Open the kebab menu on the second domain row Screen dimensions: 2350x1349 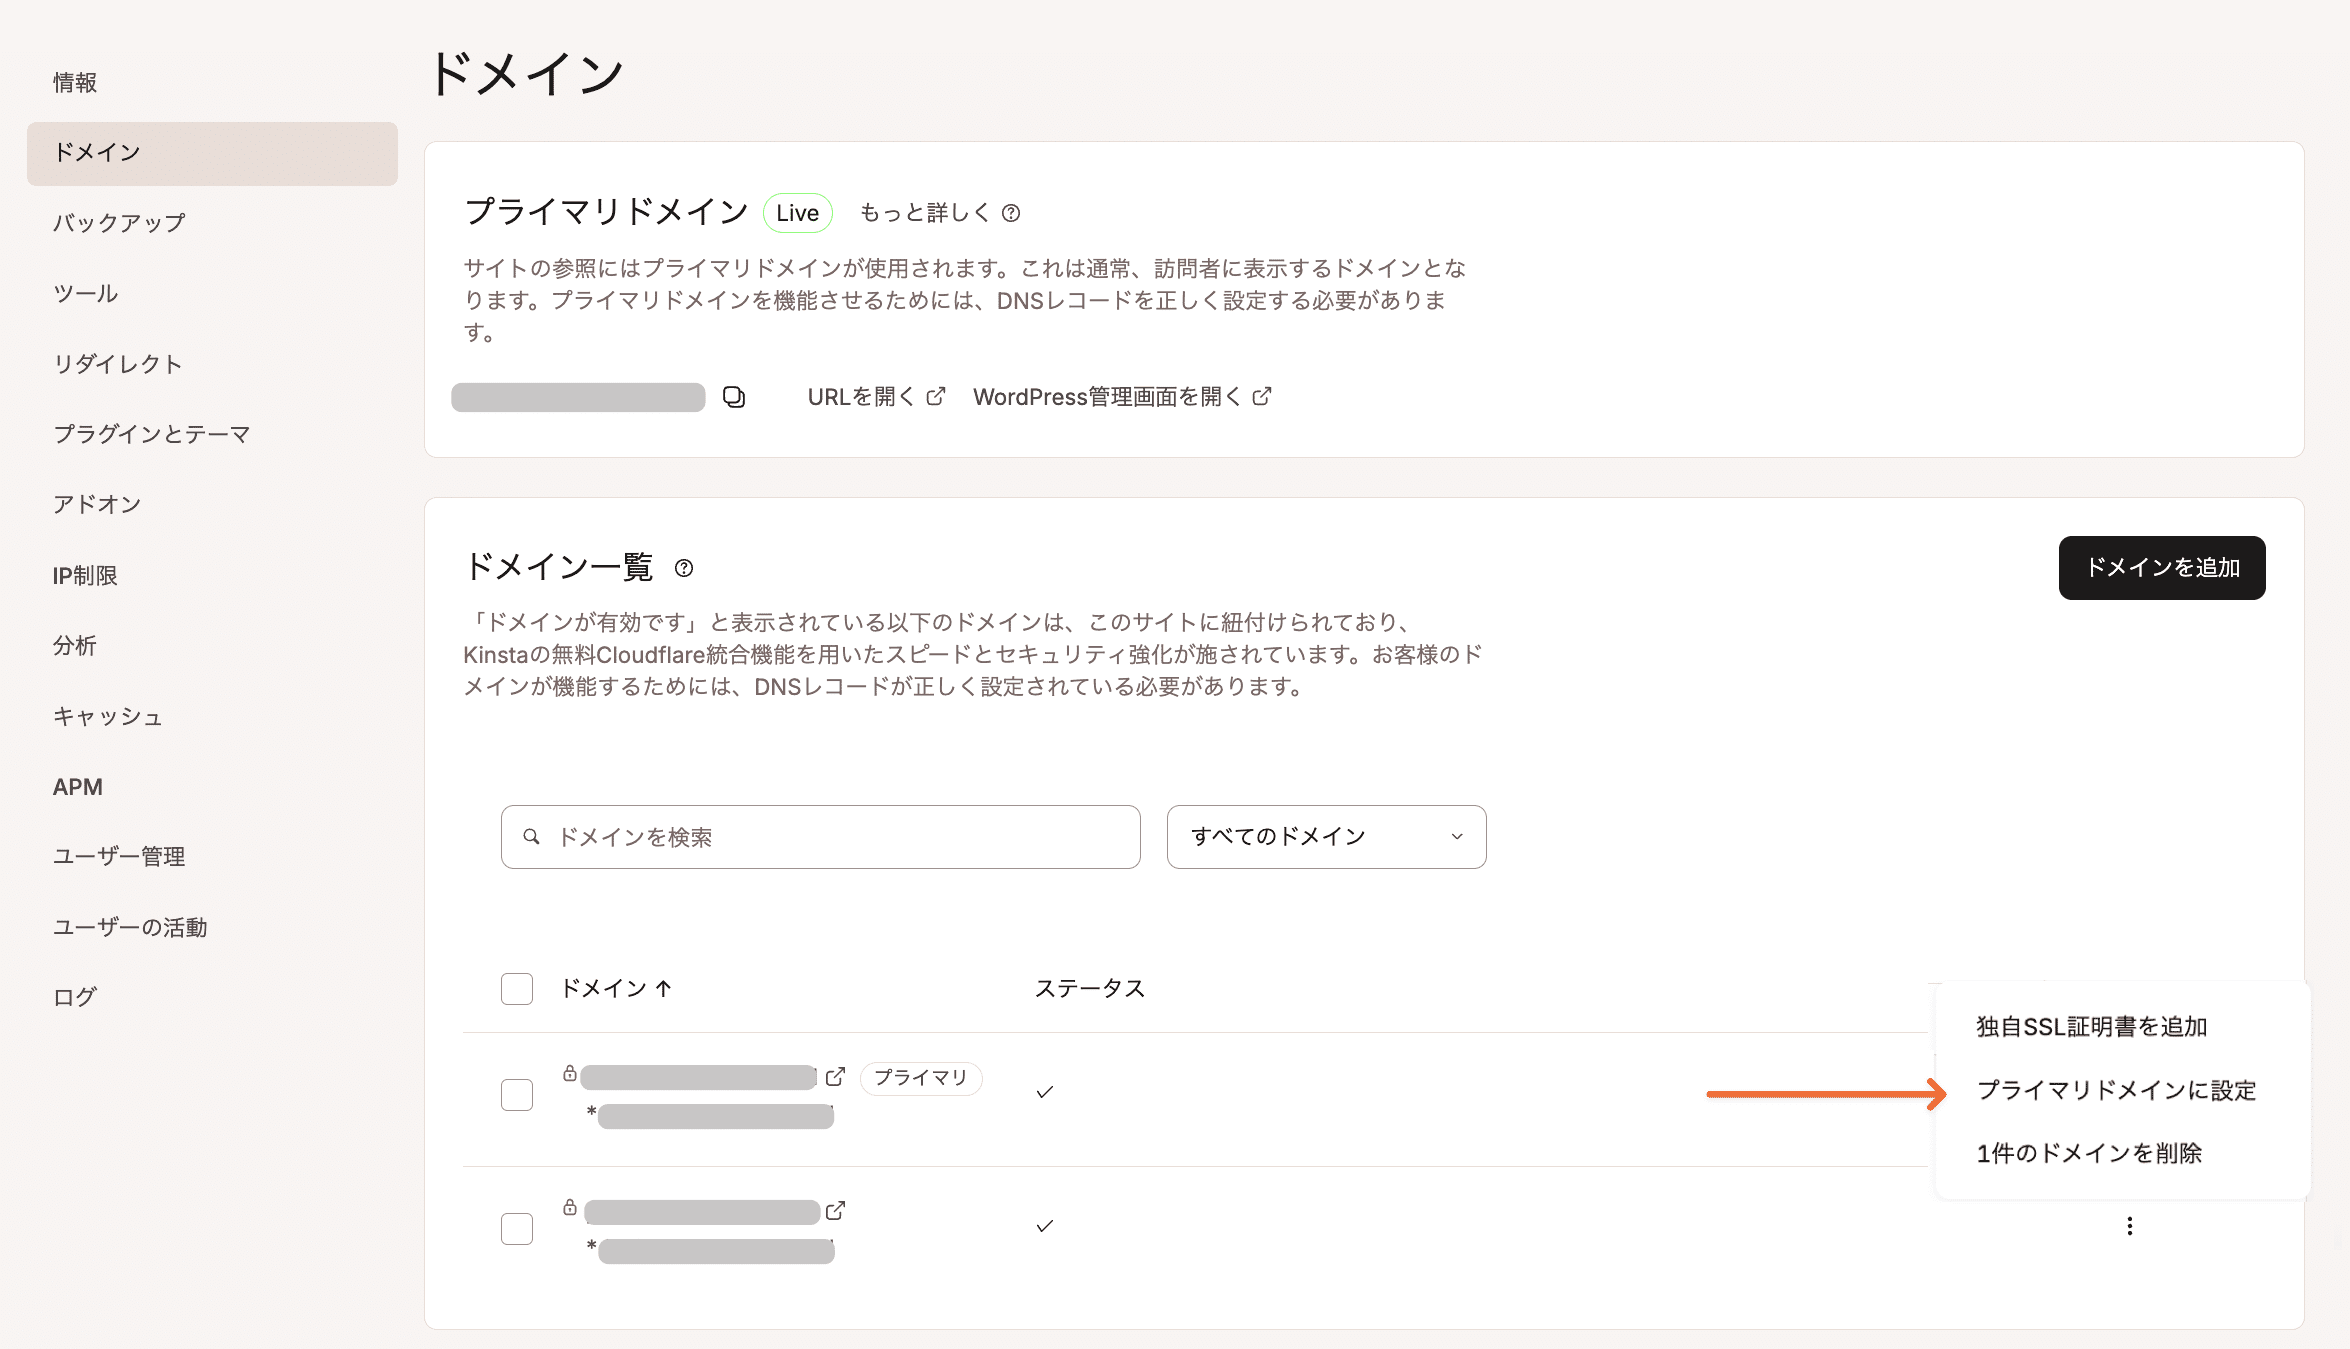click(2130, 1226)
